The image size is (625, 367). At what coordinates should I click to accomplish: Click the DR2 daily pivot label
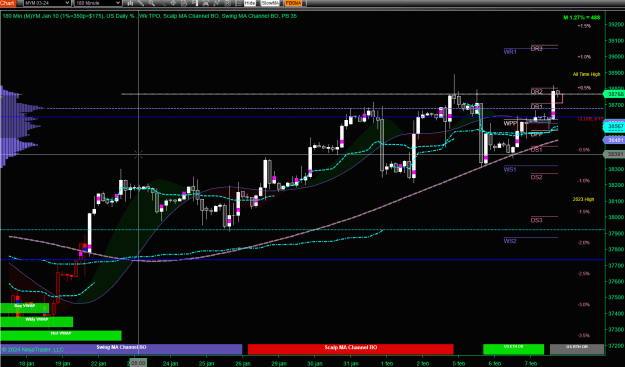click(537, 92)
